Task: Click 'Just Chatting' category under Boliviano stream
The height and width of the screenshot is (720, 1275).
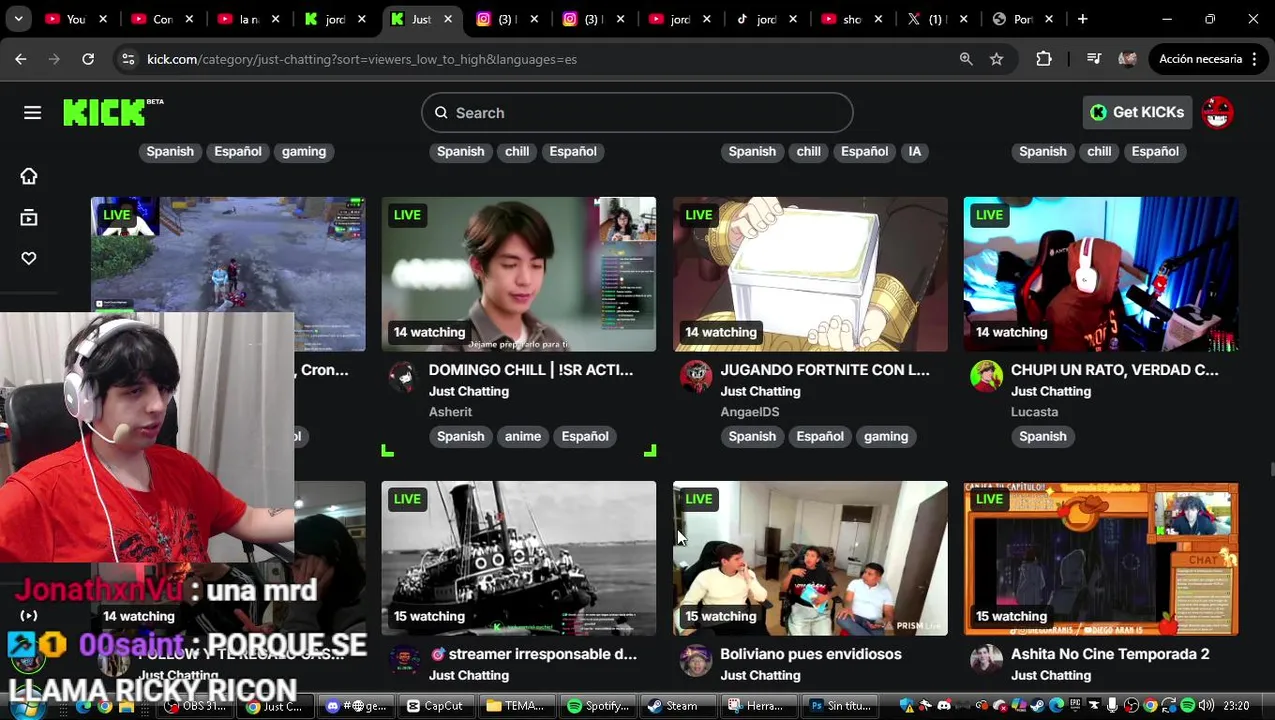Action: pos(760,675)
